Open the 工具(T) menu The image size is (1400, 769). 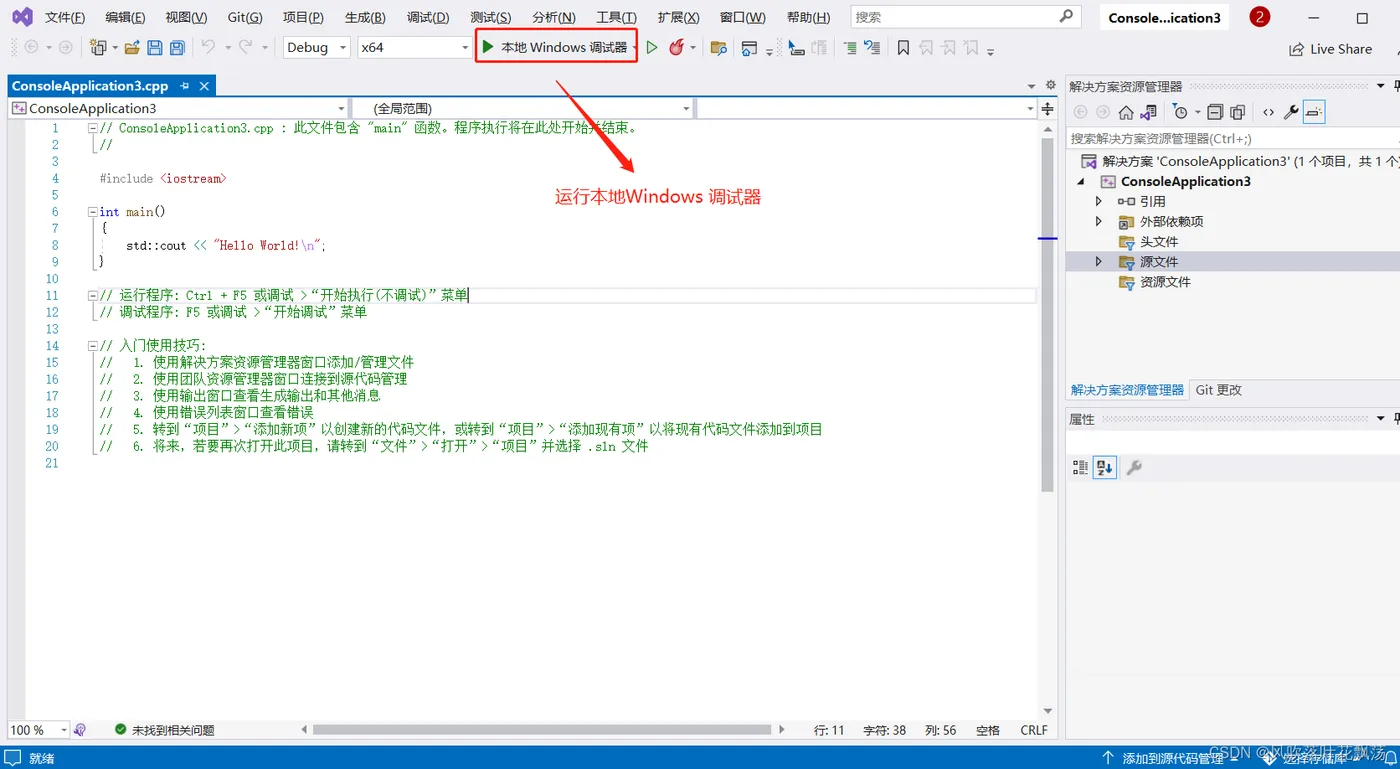point(616,17)
